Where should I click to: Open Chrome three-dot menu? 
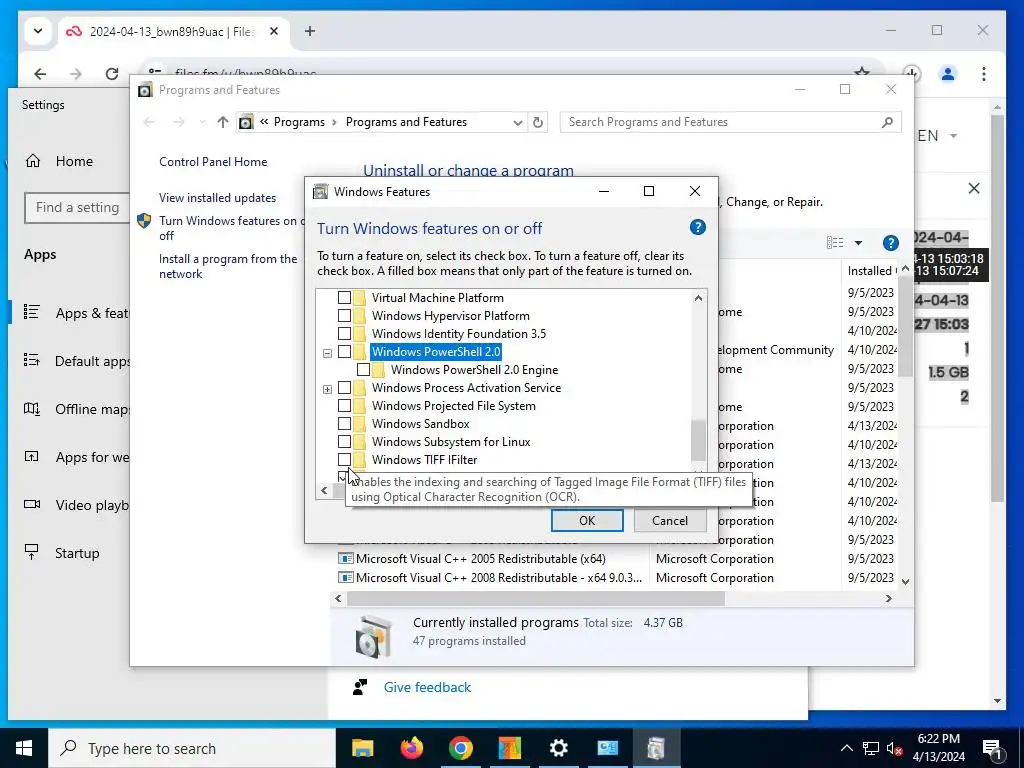point(984,74)
